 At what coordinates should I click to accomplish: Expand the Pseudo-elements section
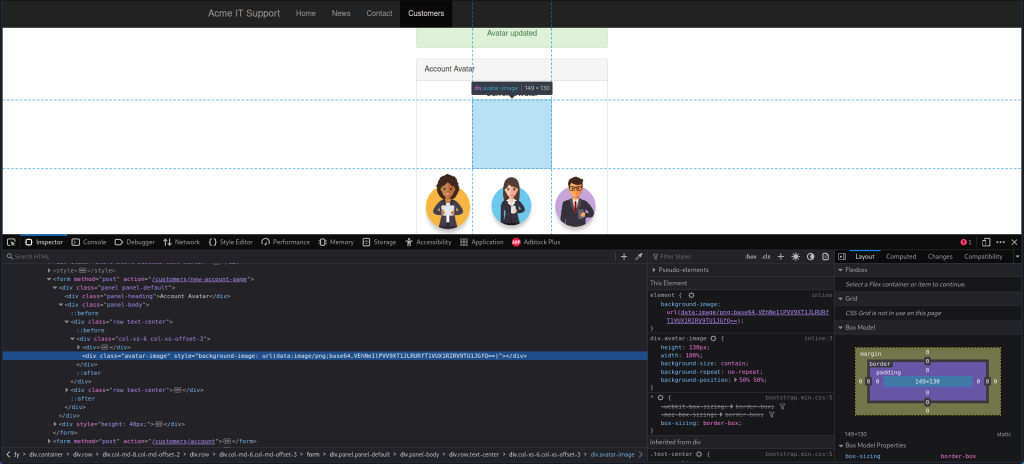tap(683, 270)
